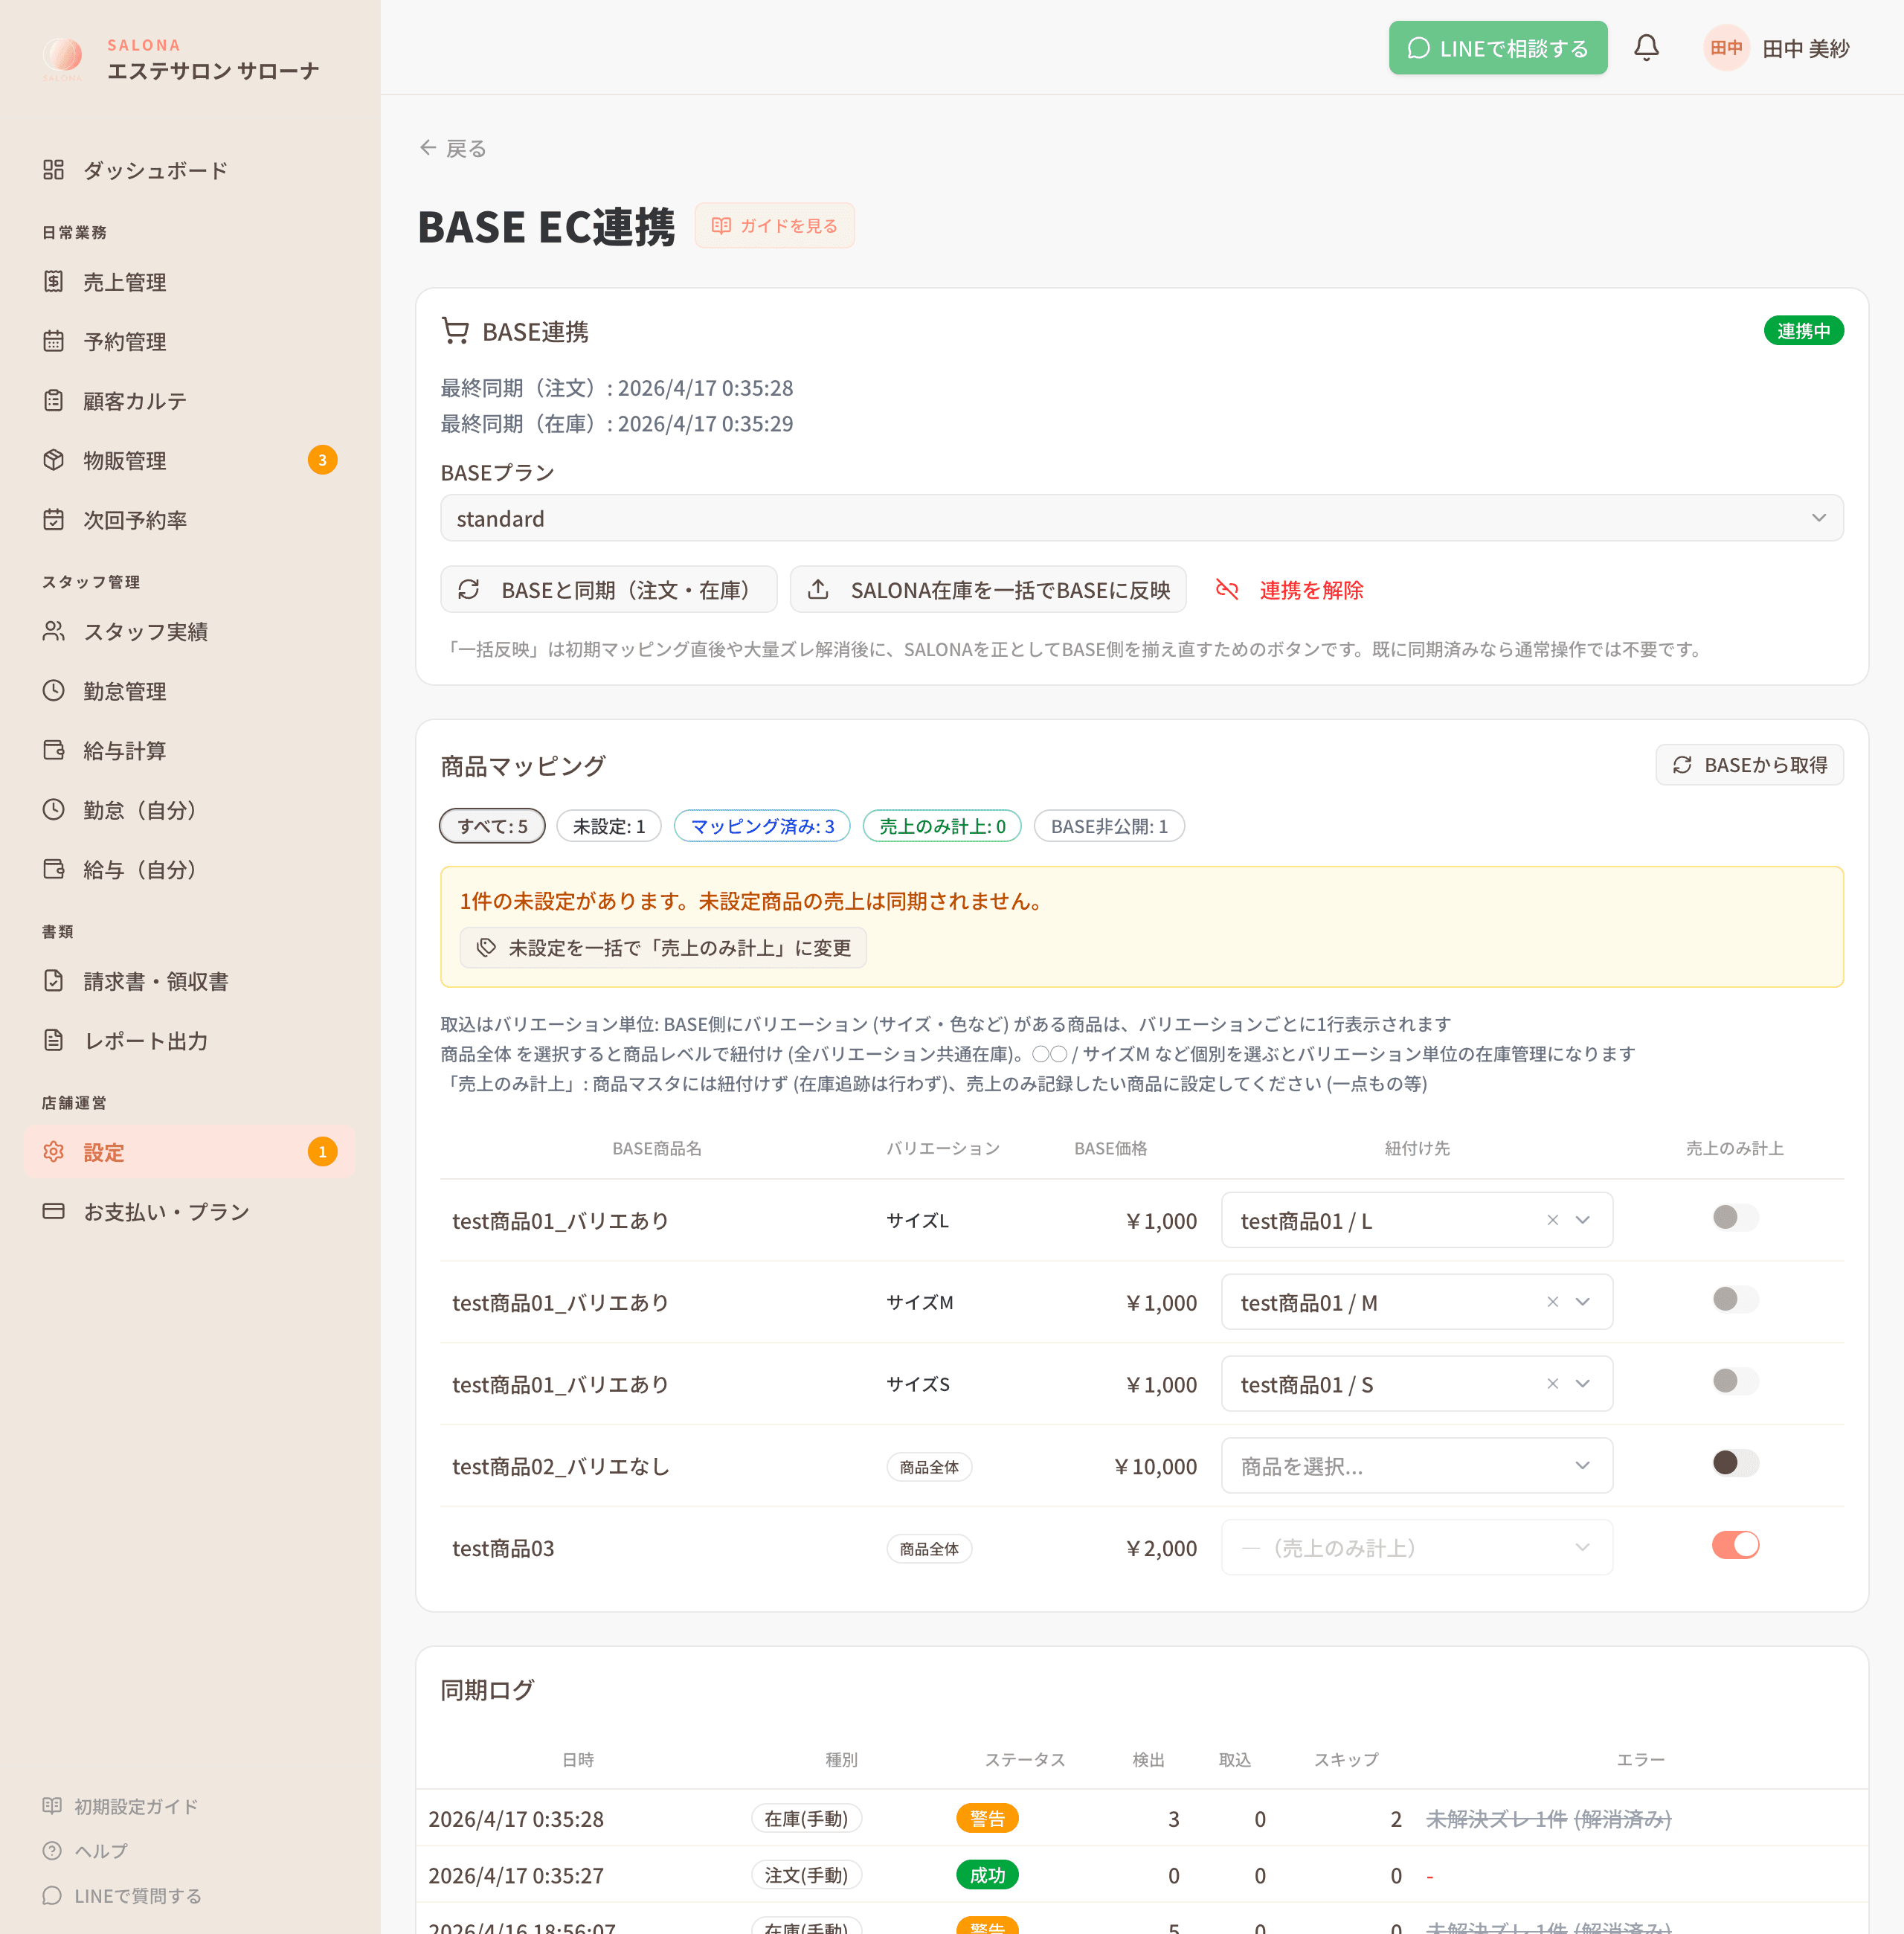The height and width of the screenshot is (1934, 1904).
Task: Click the 警告 badge for 2026/4/17 0:35:28
Action: (x=987, y=1818)
